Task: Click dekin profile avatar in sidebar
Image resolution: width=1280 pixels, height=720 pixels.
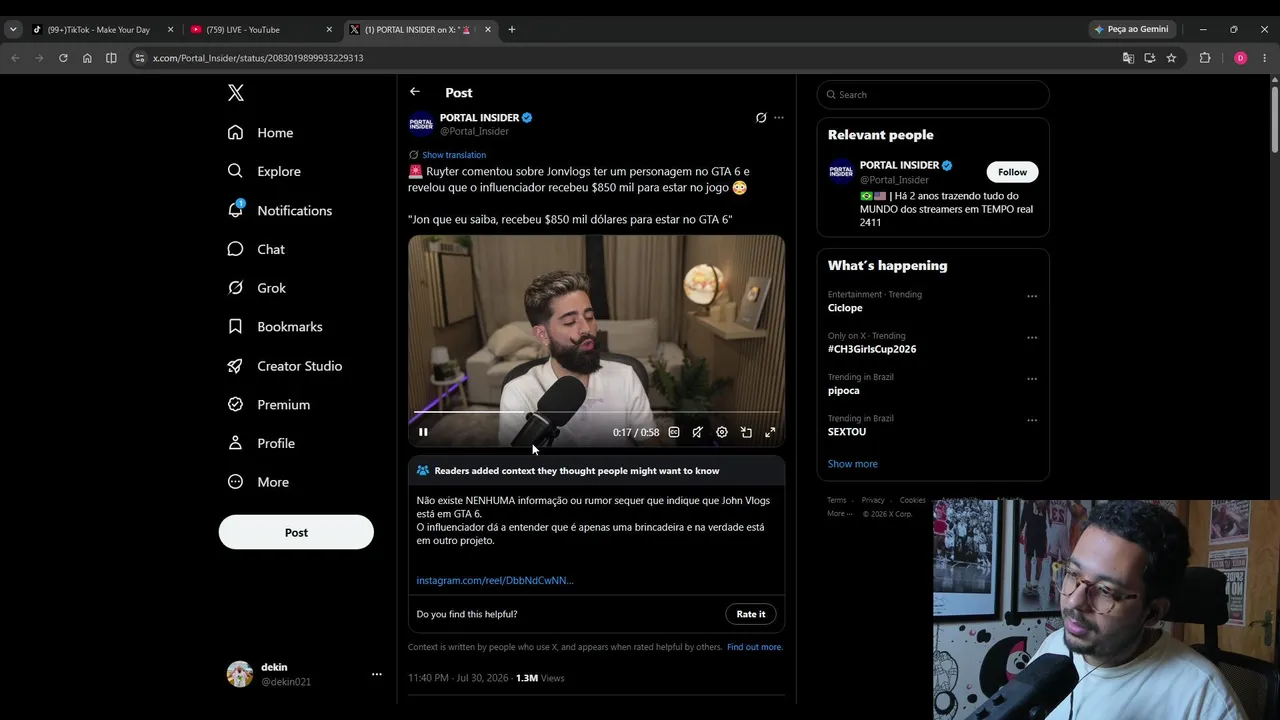Action: click(x=240, y=674)
